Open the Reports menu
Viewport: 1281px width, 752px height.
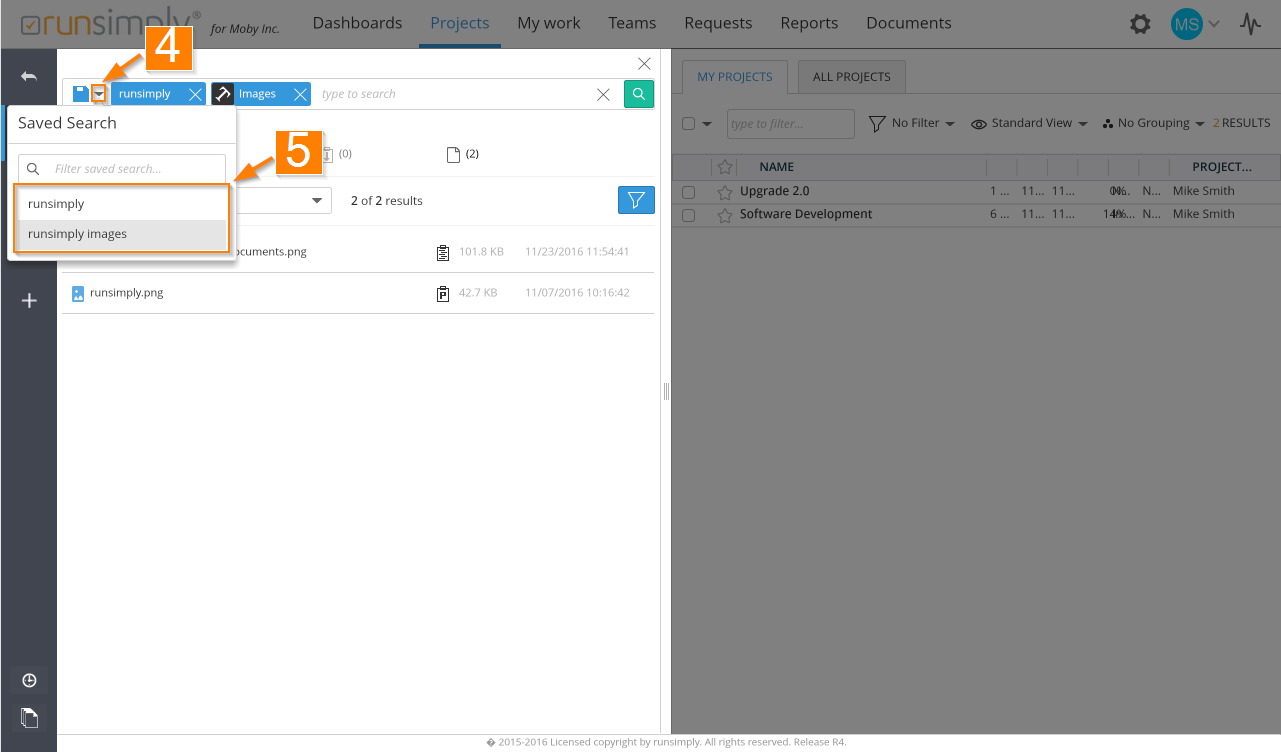809,23
